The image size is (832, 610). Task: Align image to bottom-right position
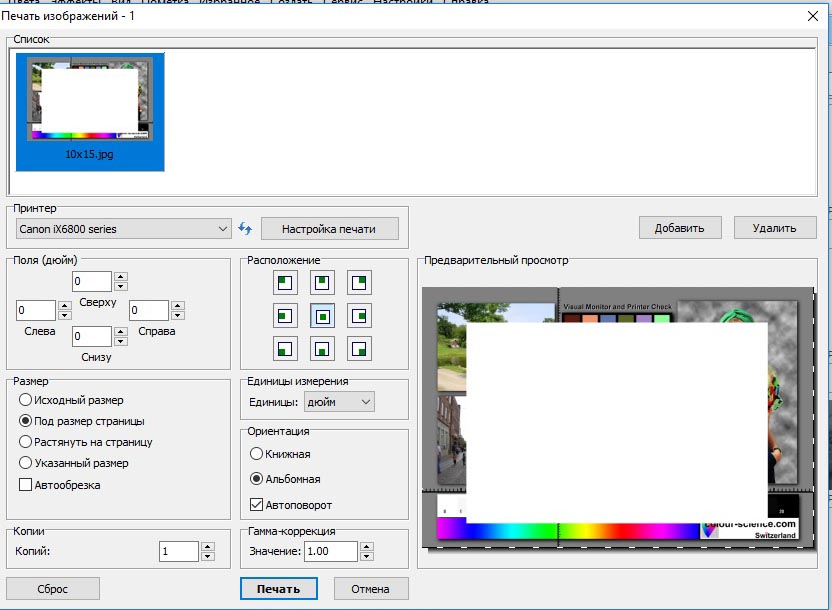coord(359,349)
